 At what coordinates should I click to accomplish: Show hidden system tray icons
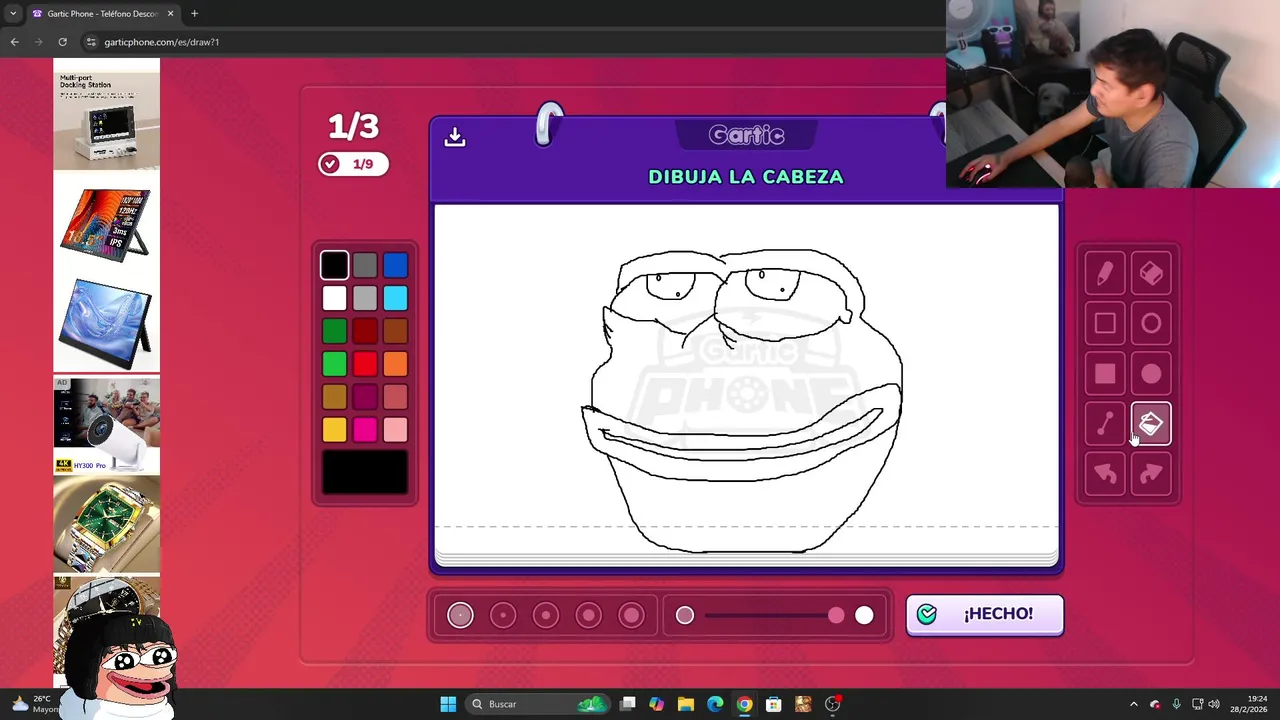[x=1133, y=704]
